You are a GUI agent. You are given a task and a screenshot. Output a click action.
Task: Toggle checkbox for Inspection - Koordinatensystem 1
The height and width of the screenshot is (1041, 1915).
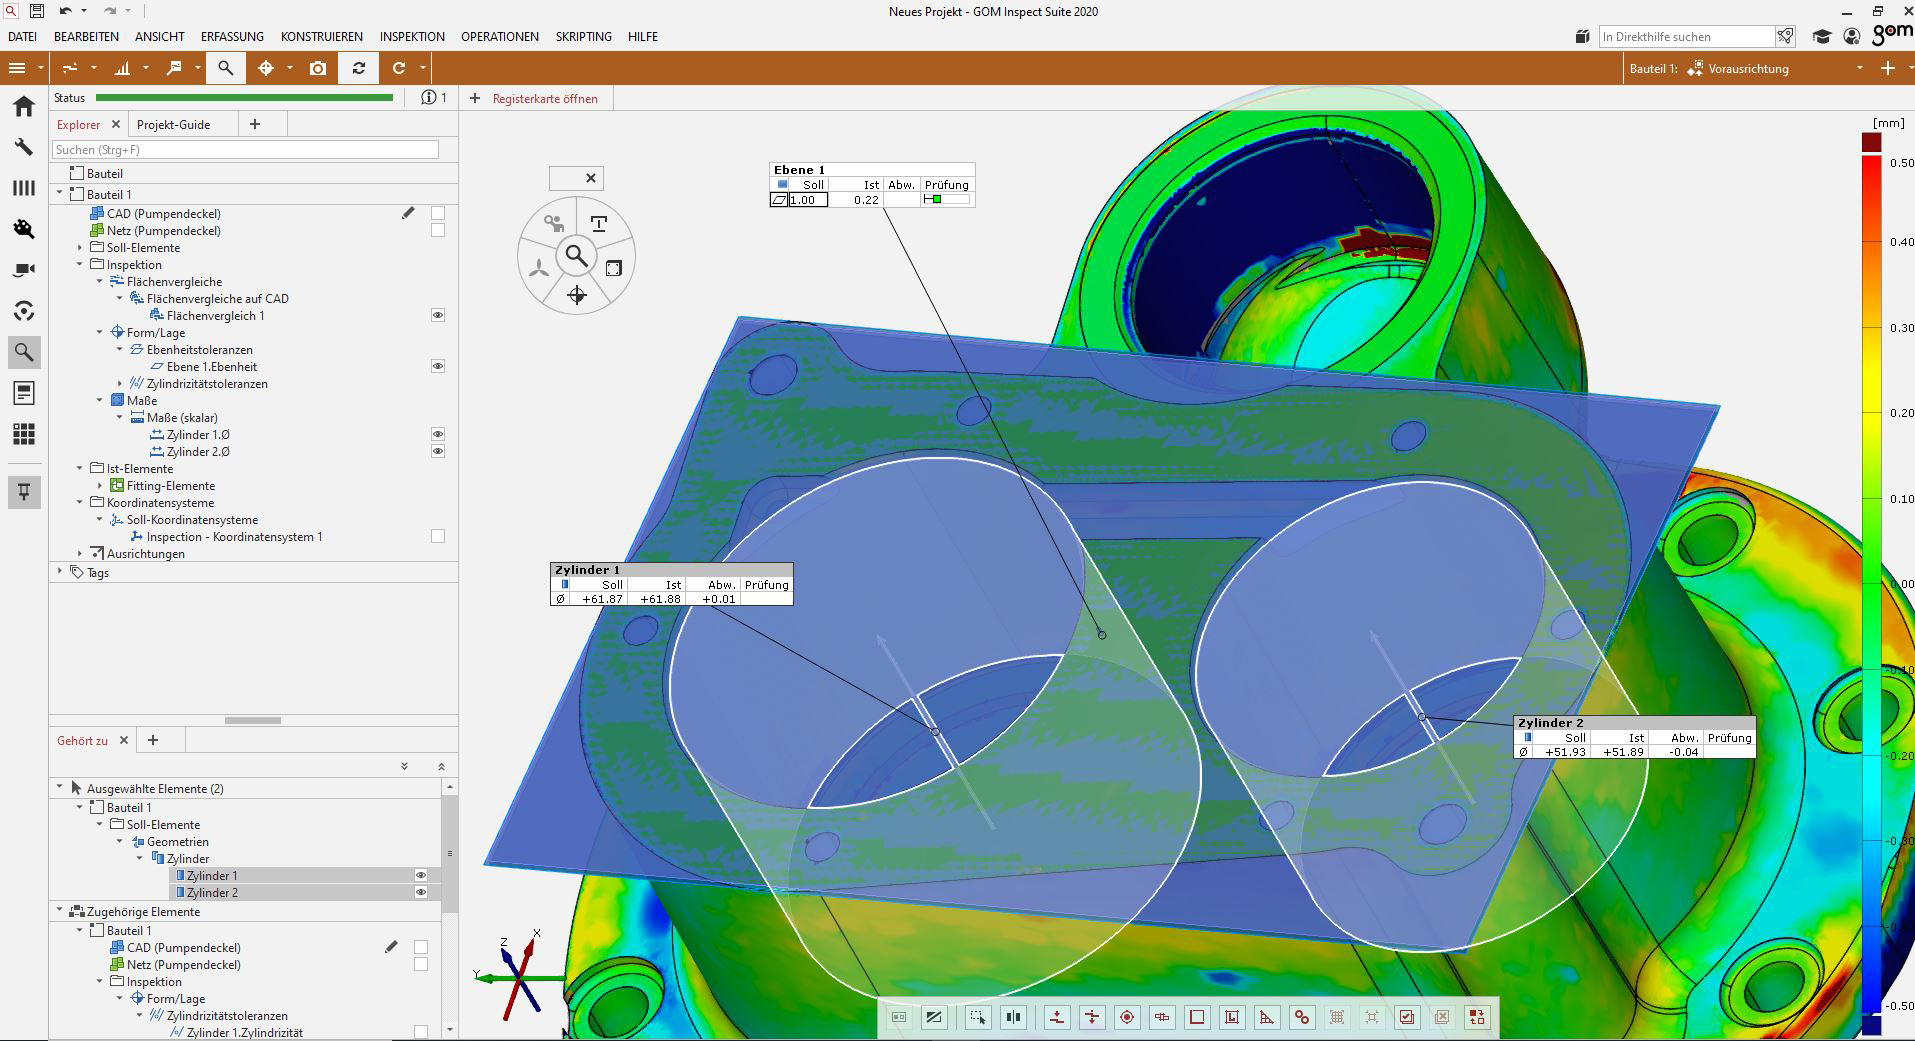click(438, 536)
